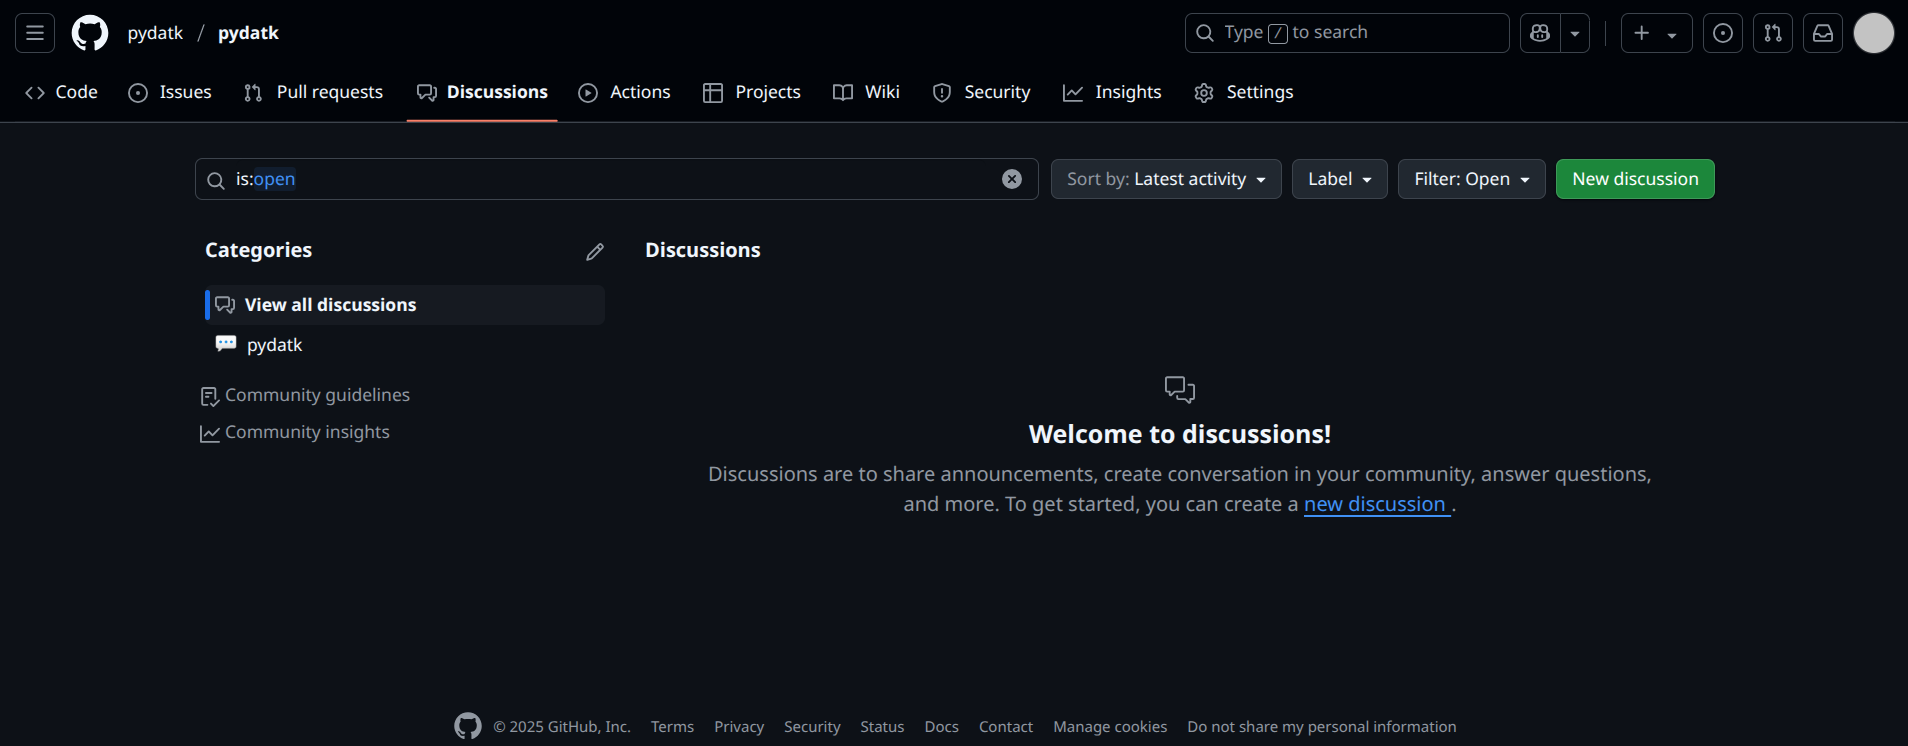Open the repository Settings tab
Screen dimensions: 1908x746
(x=1244, y=92)
